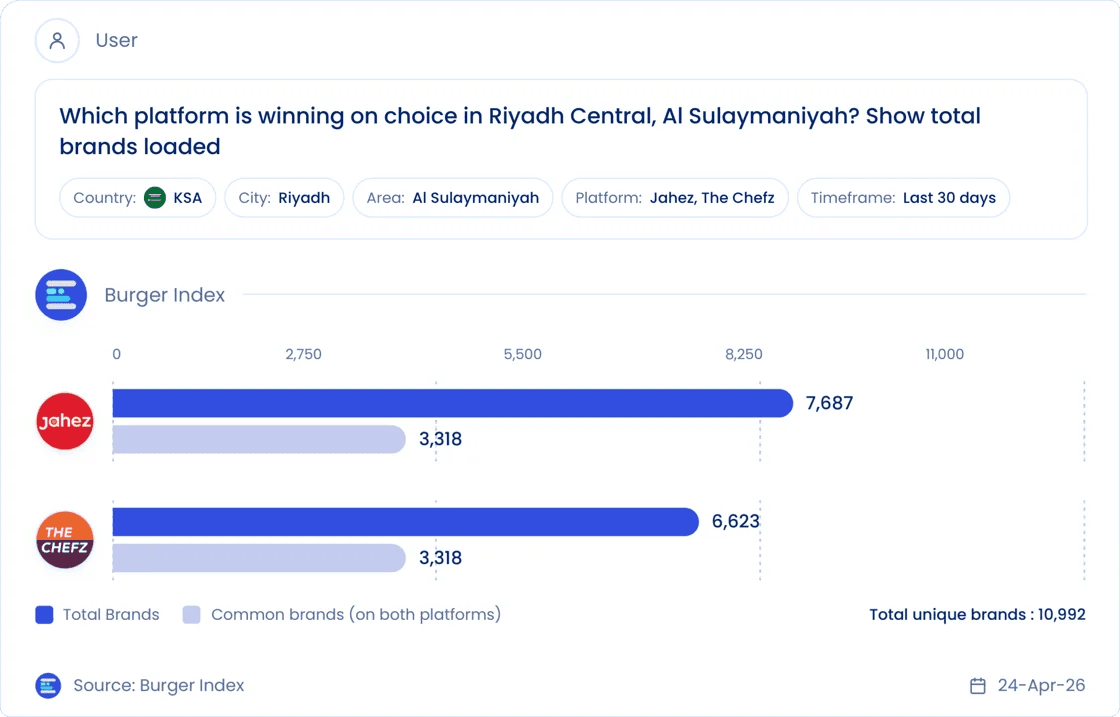This screenshot has height=717, width=1120.
Task: Click the Source: Burger Index link
Action: [x=159, y=686]
